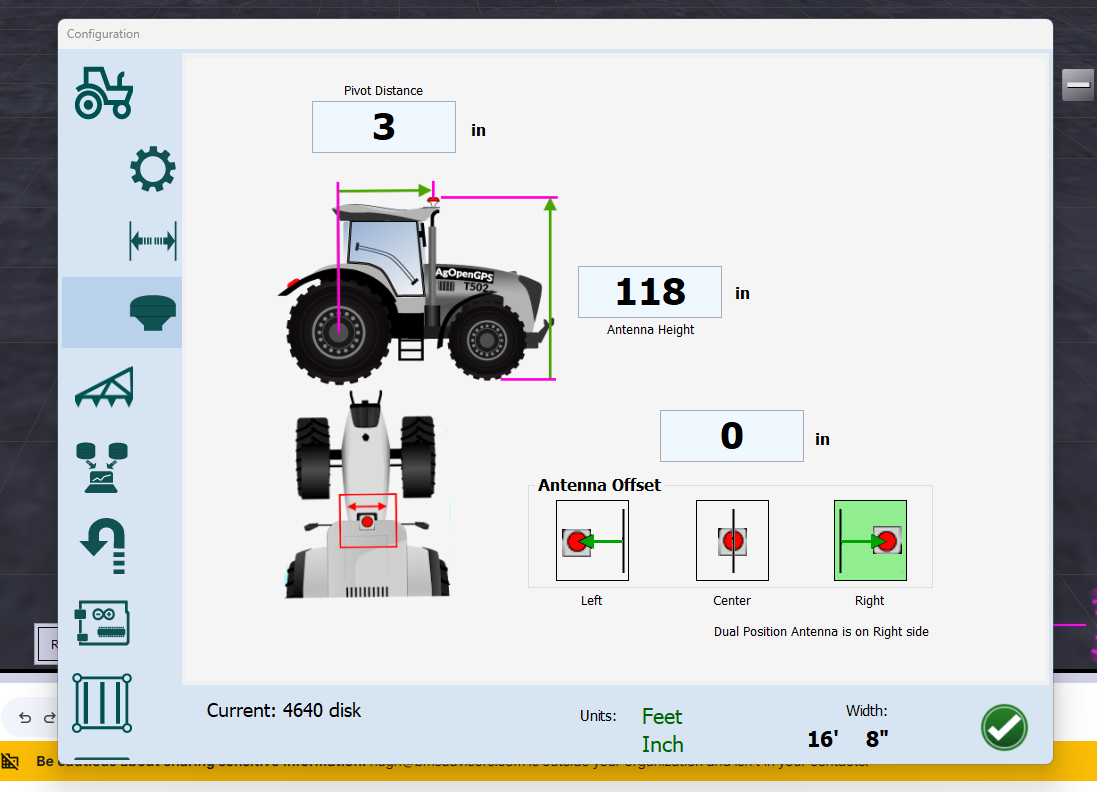1097x792 pixels.
Task: Open the tractor vehicle configuration section
Action: (104, 93)
